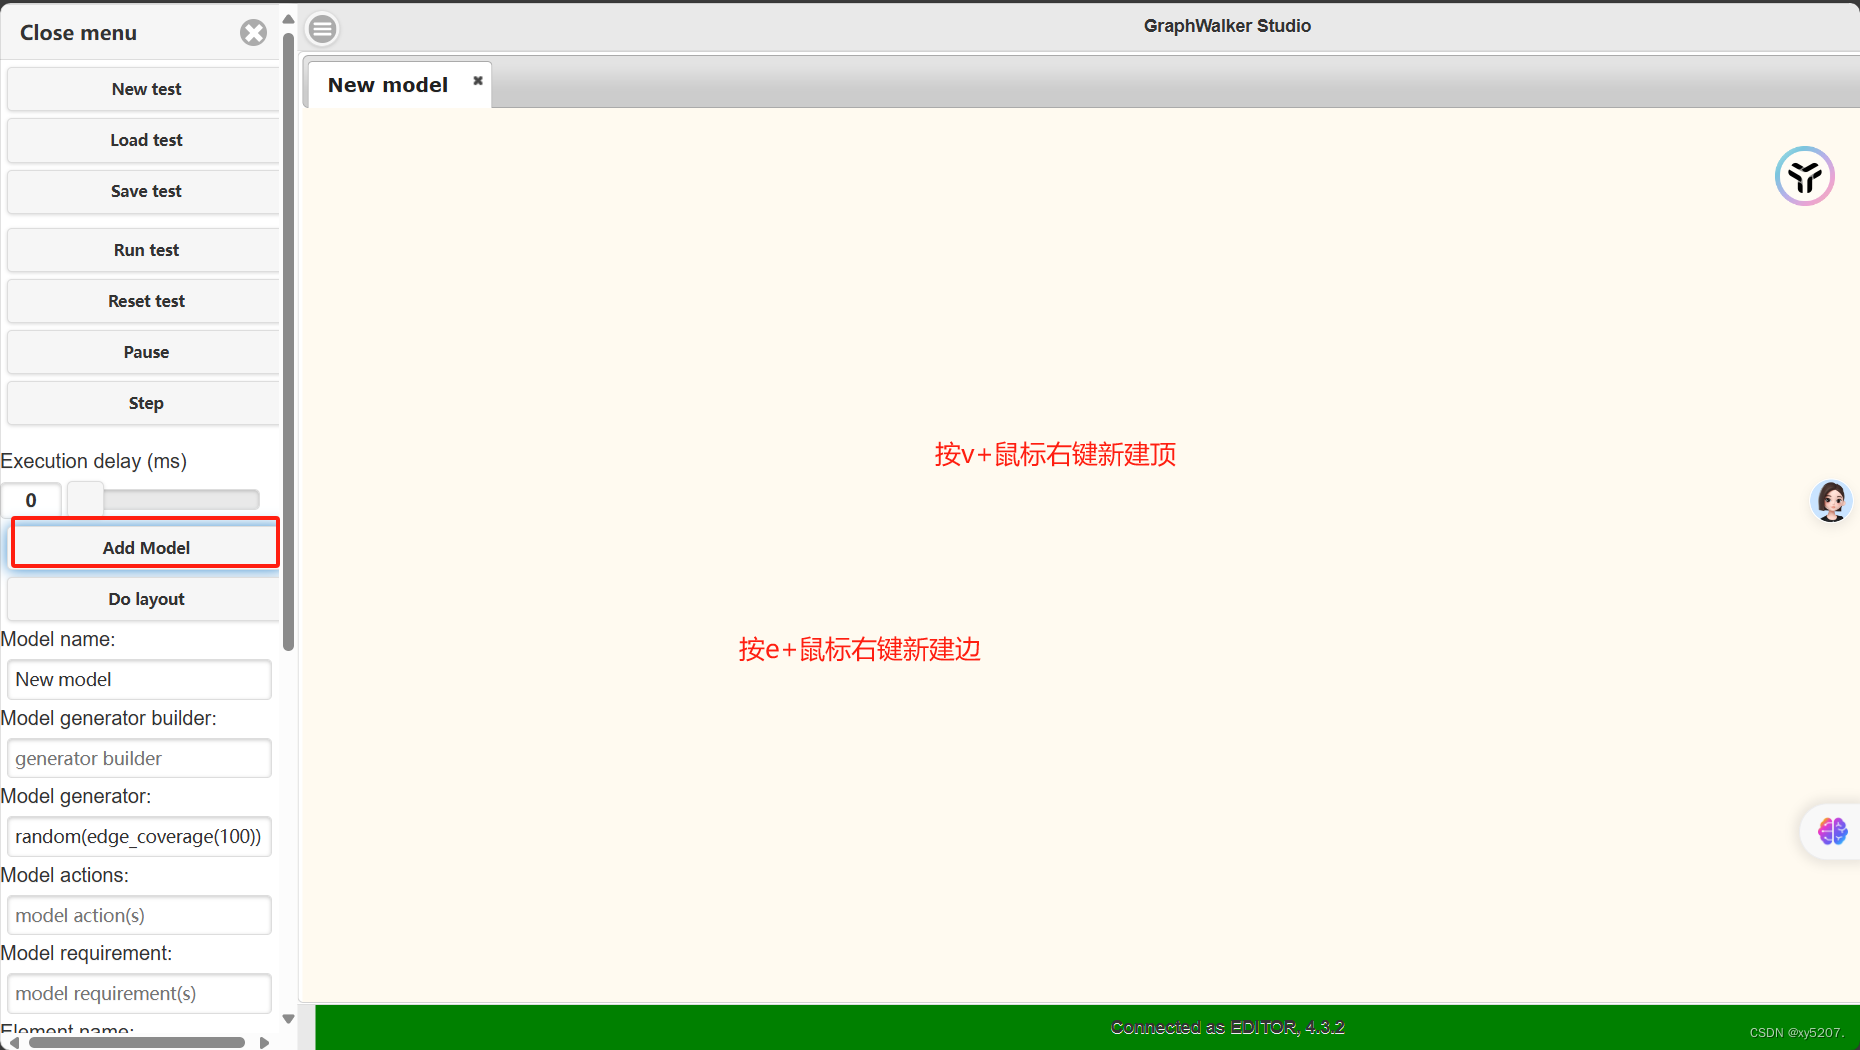1860x1050 pixels.
Task: Click the GraphWalker Studio title text
Action: [x=1227, y=26]
